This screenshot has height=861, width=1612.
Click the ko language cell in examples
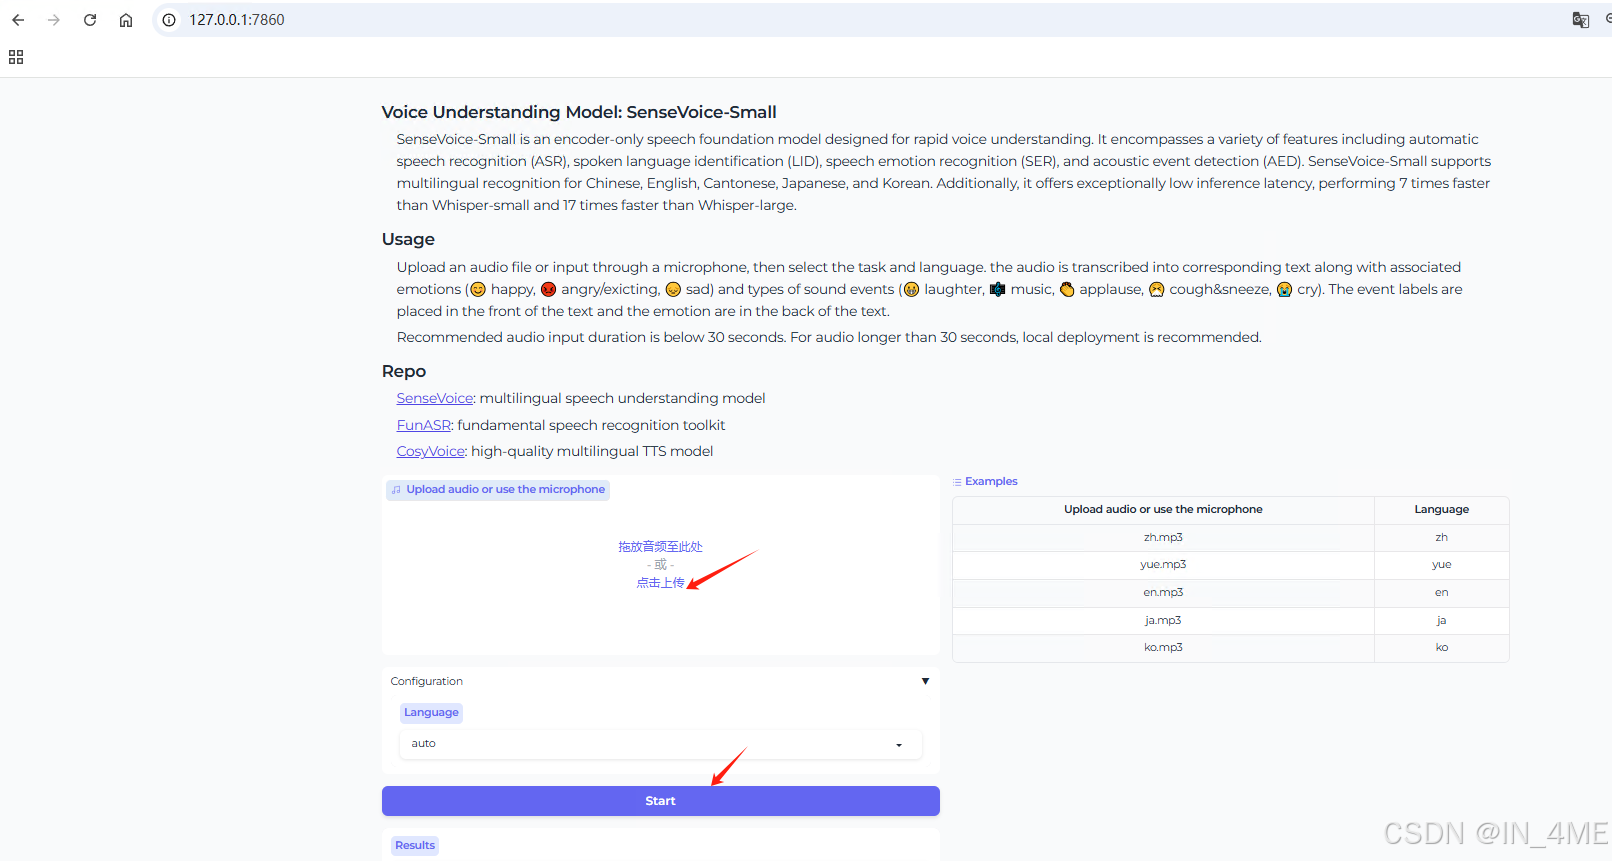click(1441, 648)
